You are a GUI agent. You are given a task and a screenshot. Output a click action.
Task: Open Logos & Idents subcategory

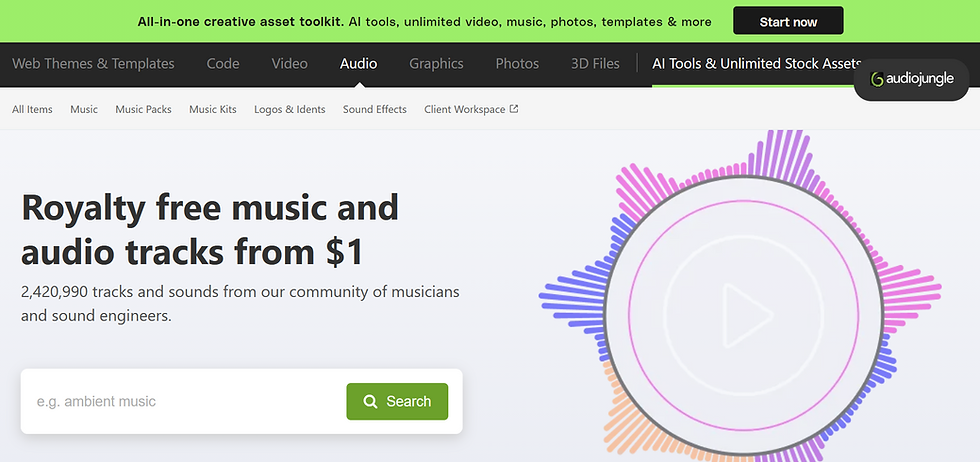(289, 109)
